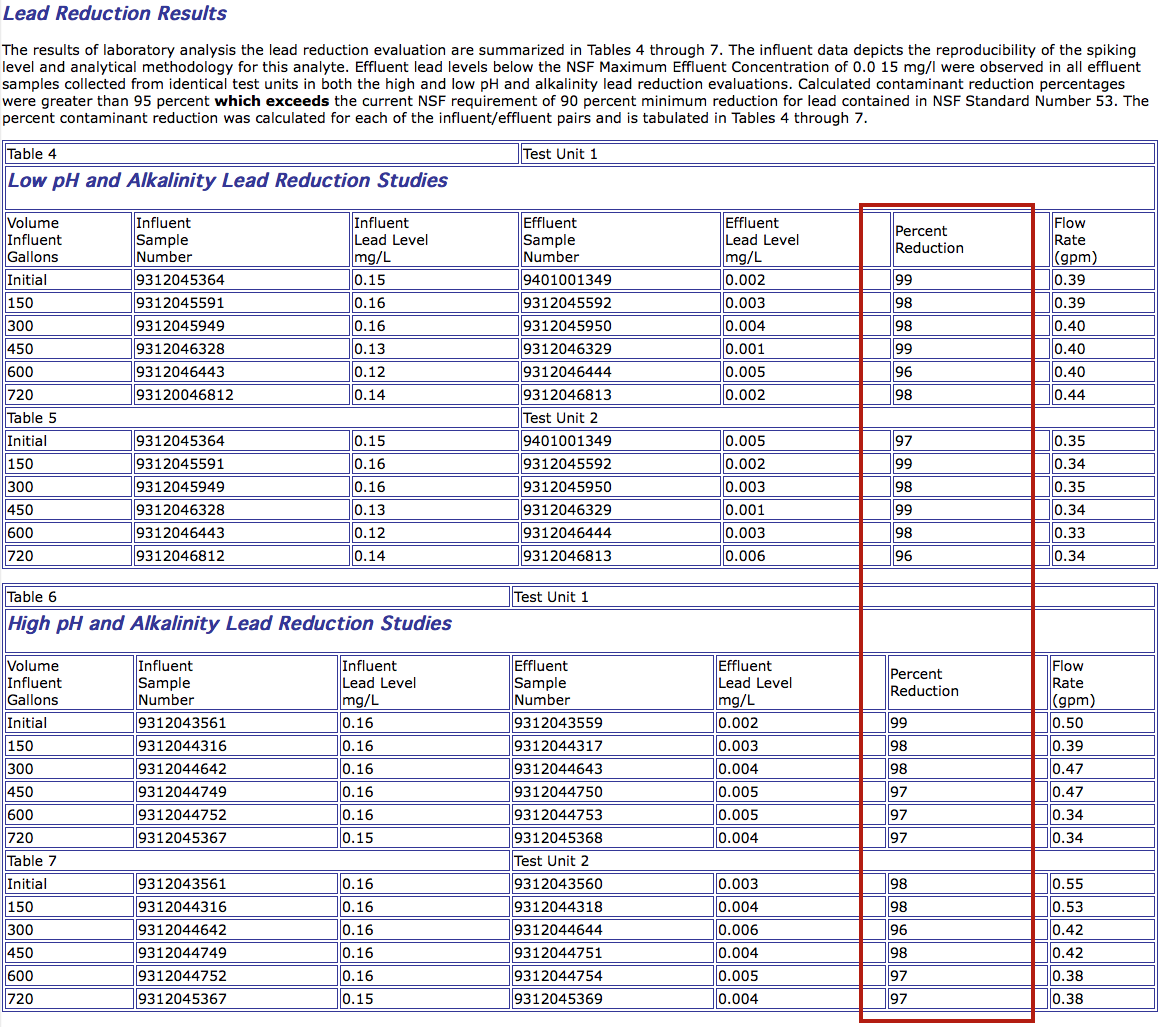Click the bold 'which exceeds' text
This screenshot has width=1158, height=1027.
pos(272,101)
